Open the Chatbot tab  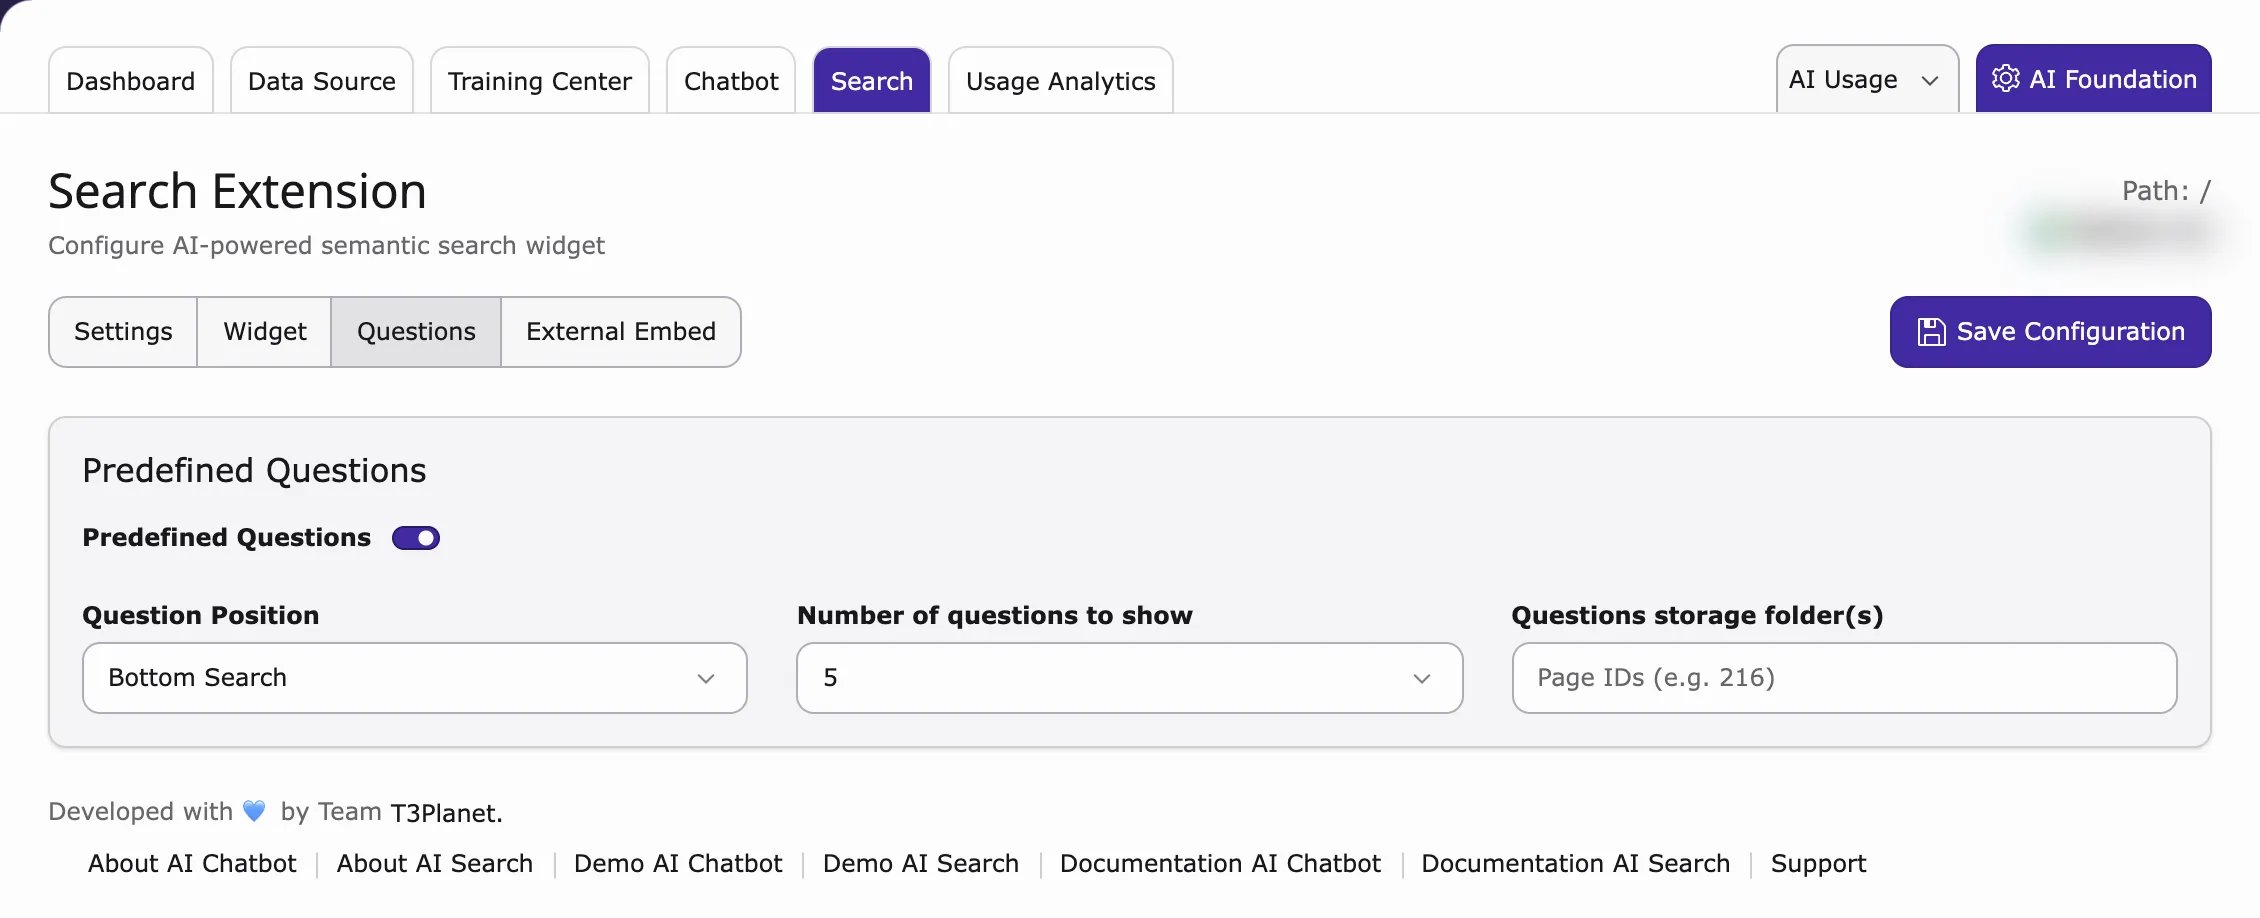coord(731,80)
